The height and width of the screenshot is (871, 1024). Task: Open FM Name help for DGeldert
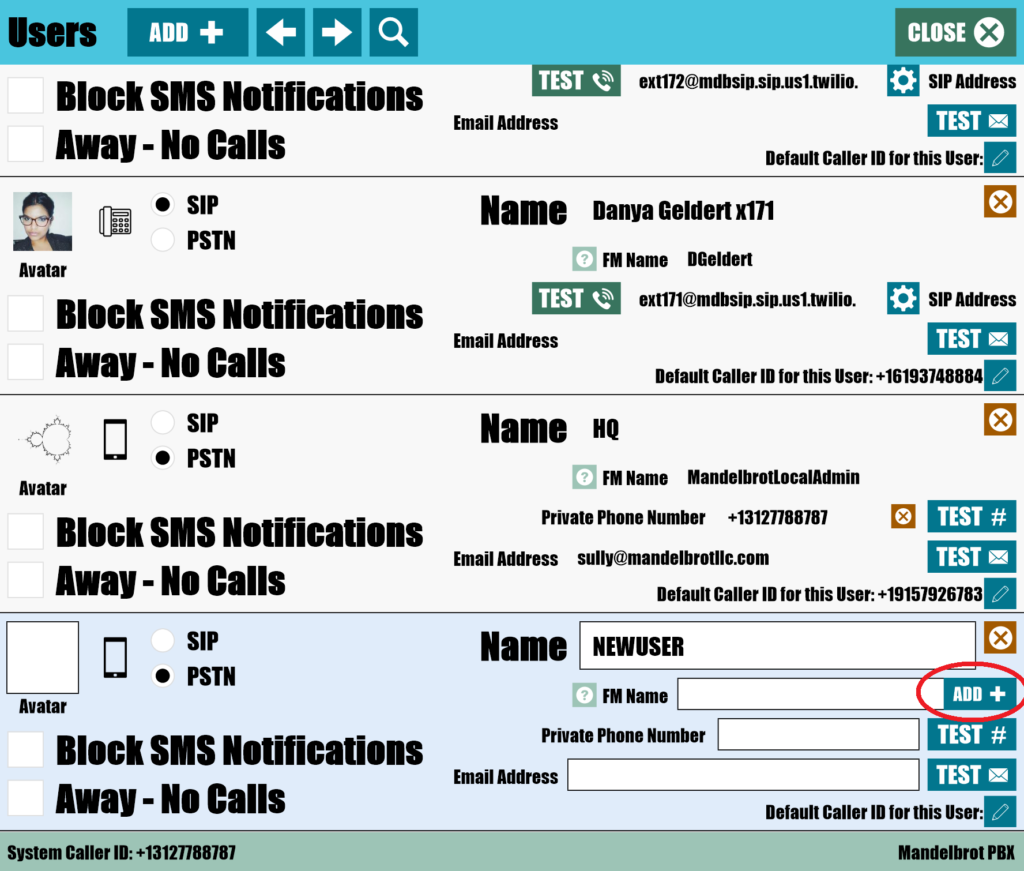click(584, 259)
